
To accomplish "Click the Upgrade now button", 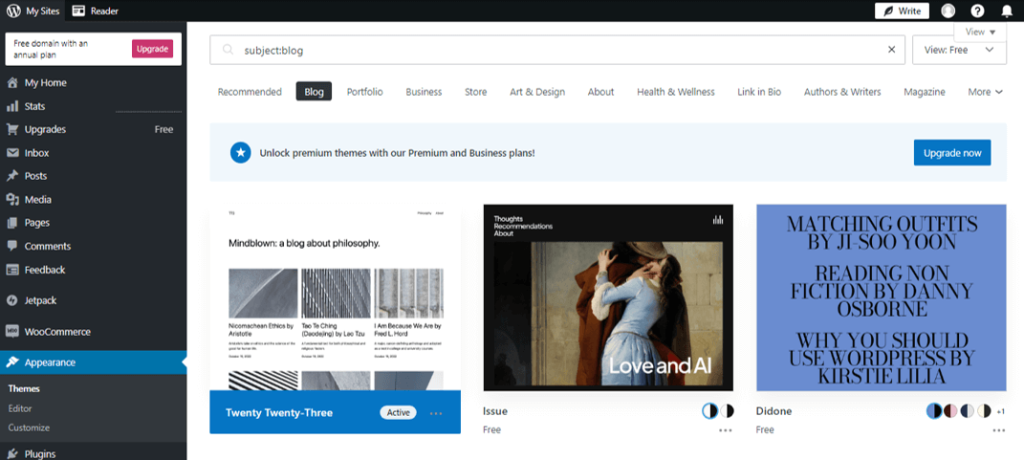I will (952, 153).
